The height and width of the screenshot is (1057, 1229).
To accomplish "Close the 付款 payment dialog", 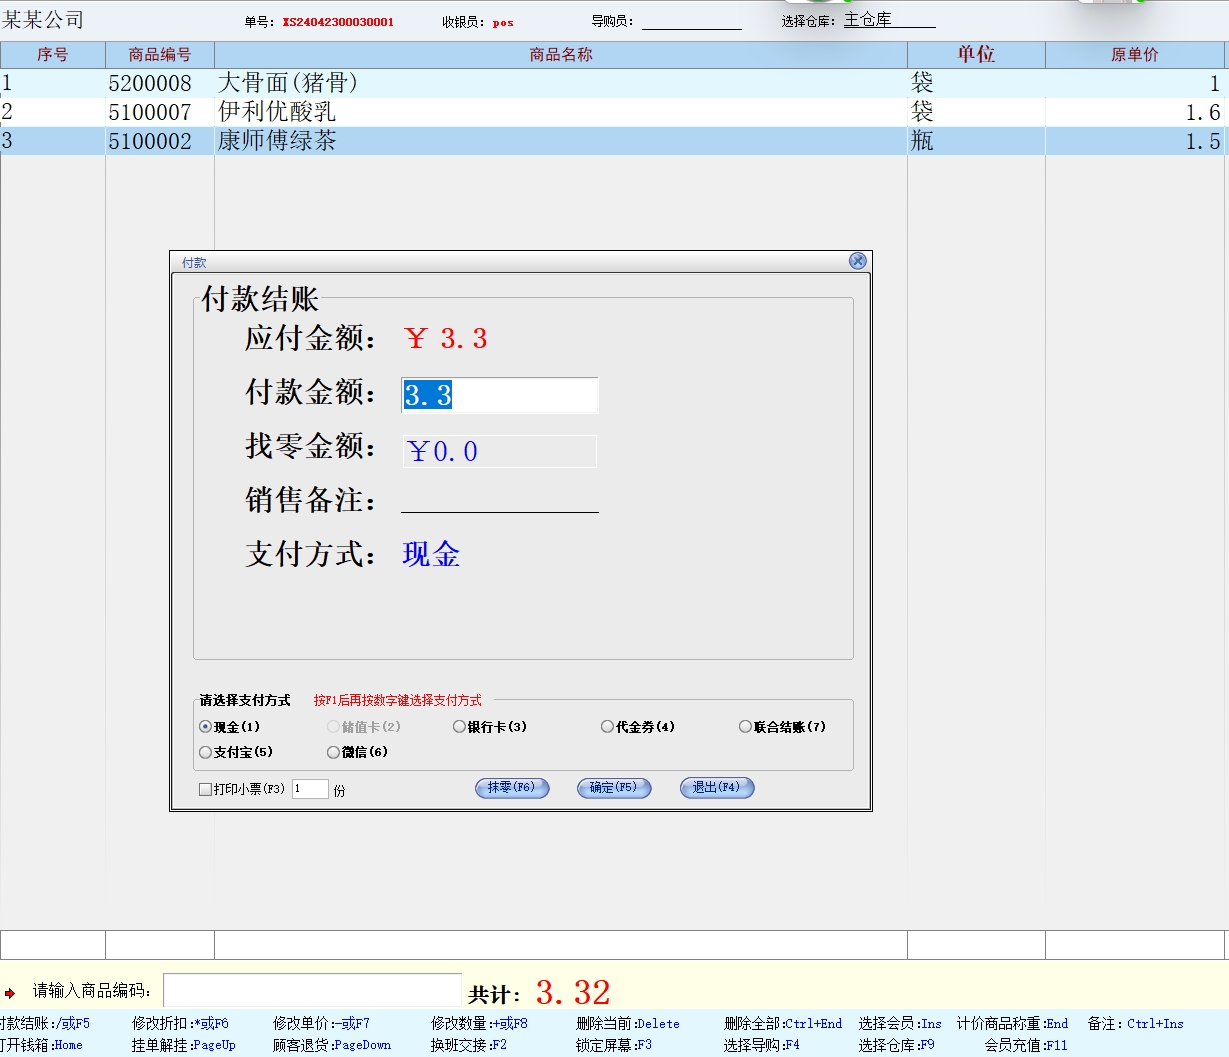I will (x=857, y=261).
